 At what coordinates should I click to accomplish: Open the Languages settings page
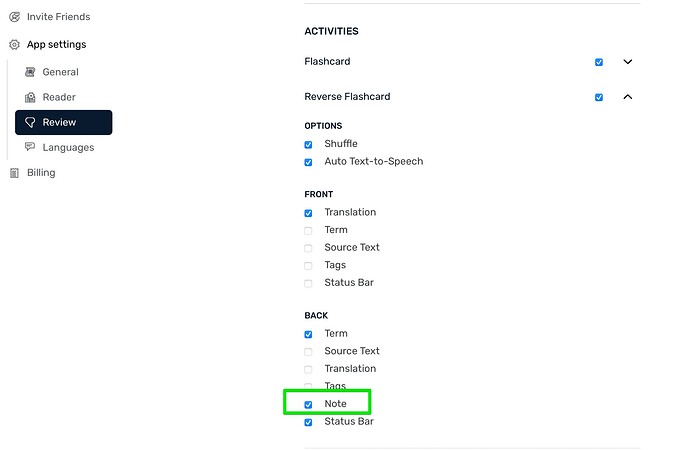point(68,147)
